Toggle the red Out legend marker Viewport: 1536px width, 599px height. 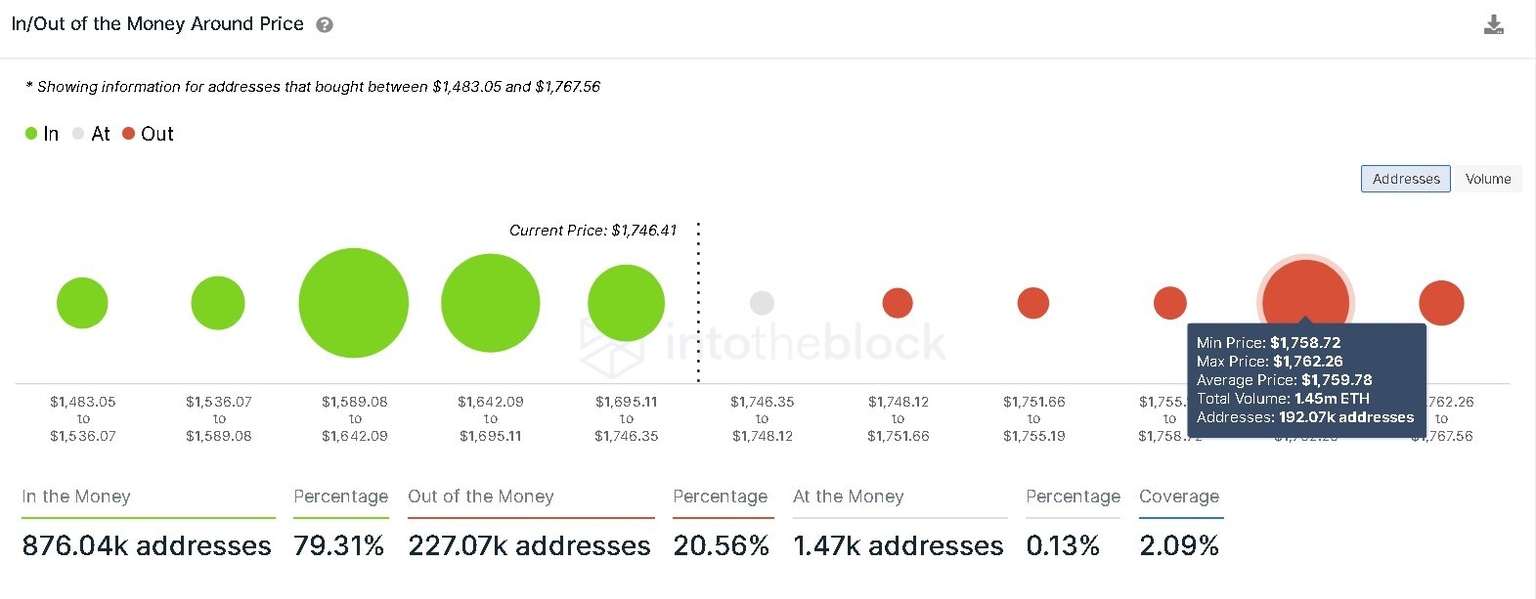(129, 133)
